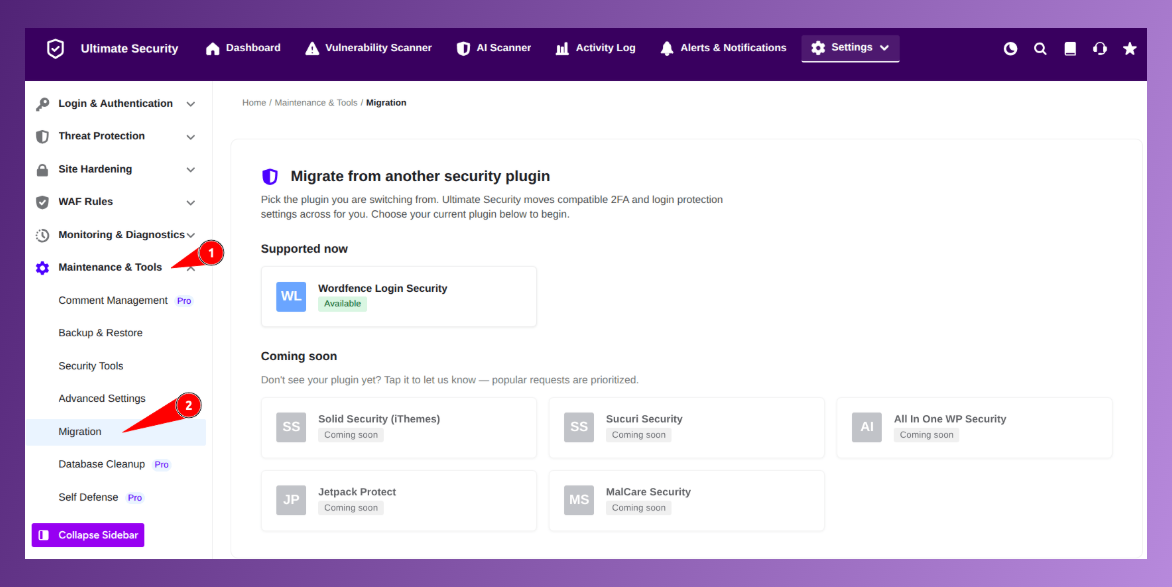Open the Dashboard home icon
This screenshot has width=1172, height=587.
(213, 49)
